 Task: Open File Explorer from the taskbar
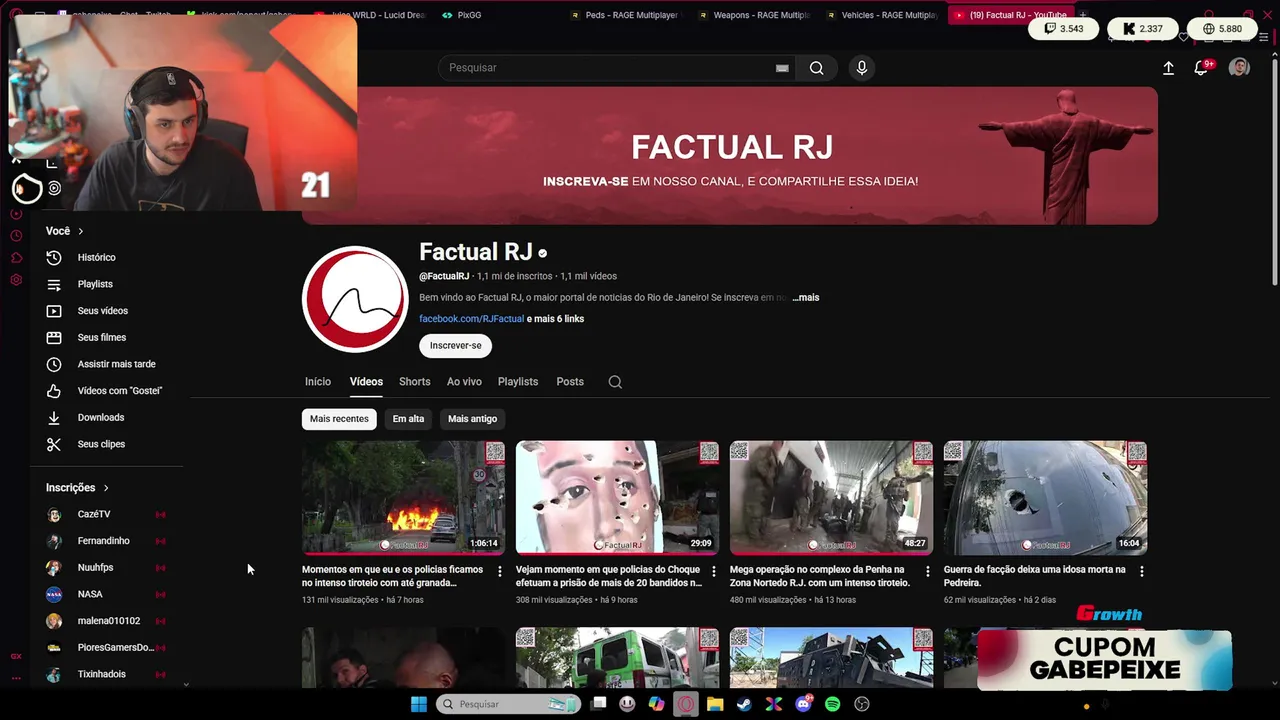pos(715,704)
